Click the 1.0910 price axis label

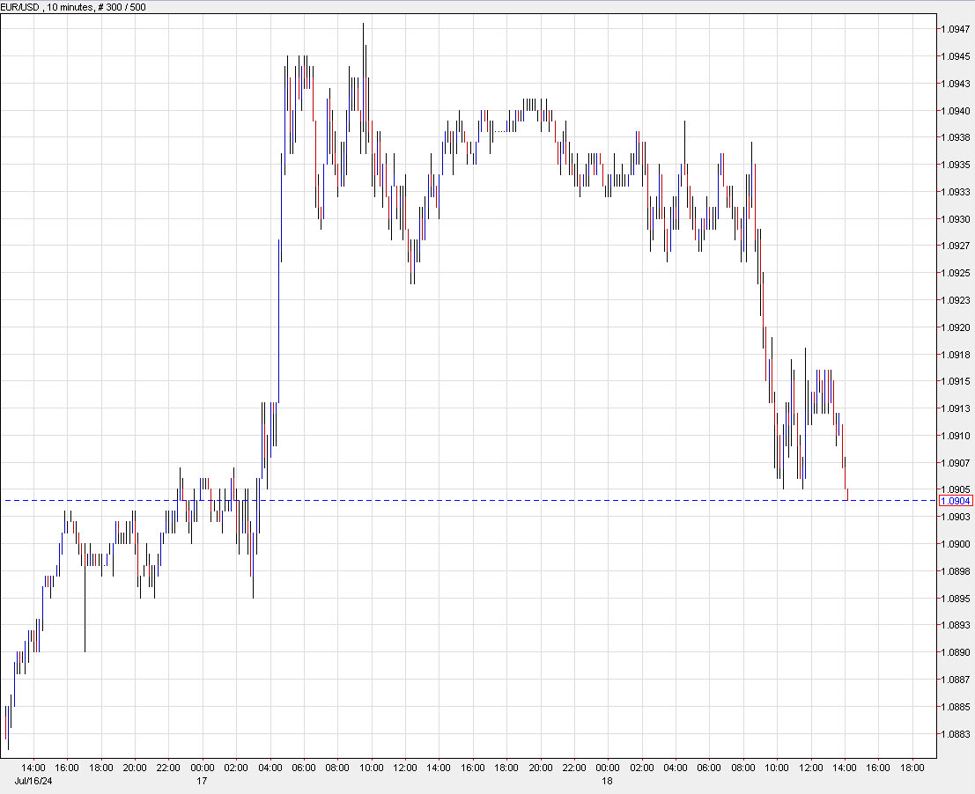click(x=955, y=436)
